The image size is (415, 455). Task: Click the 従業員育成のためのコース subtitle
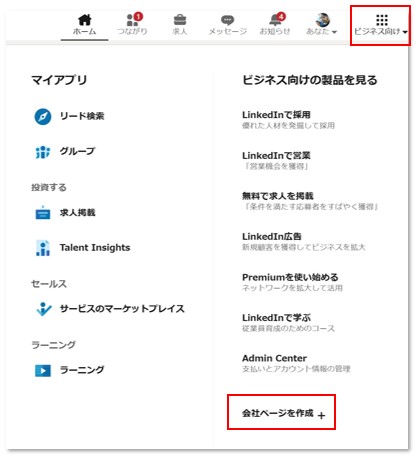[288, 328]
